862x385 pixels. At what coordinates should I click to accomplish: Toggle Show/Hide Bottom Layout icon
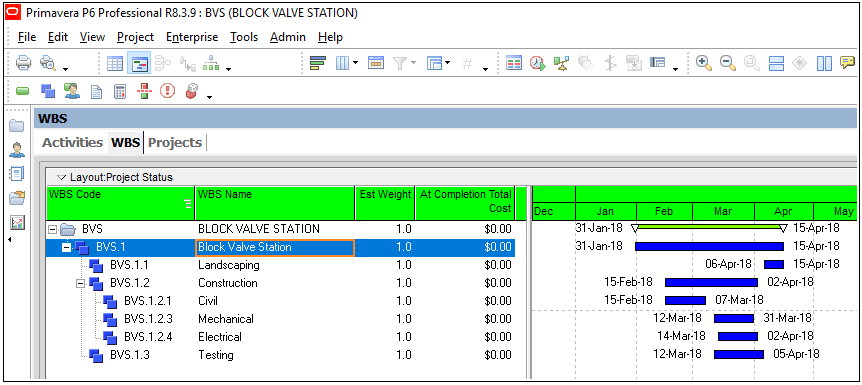tap(776, 63)
